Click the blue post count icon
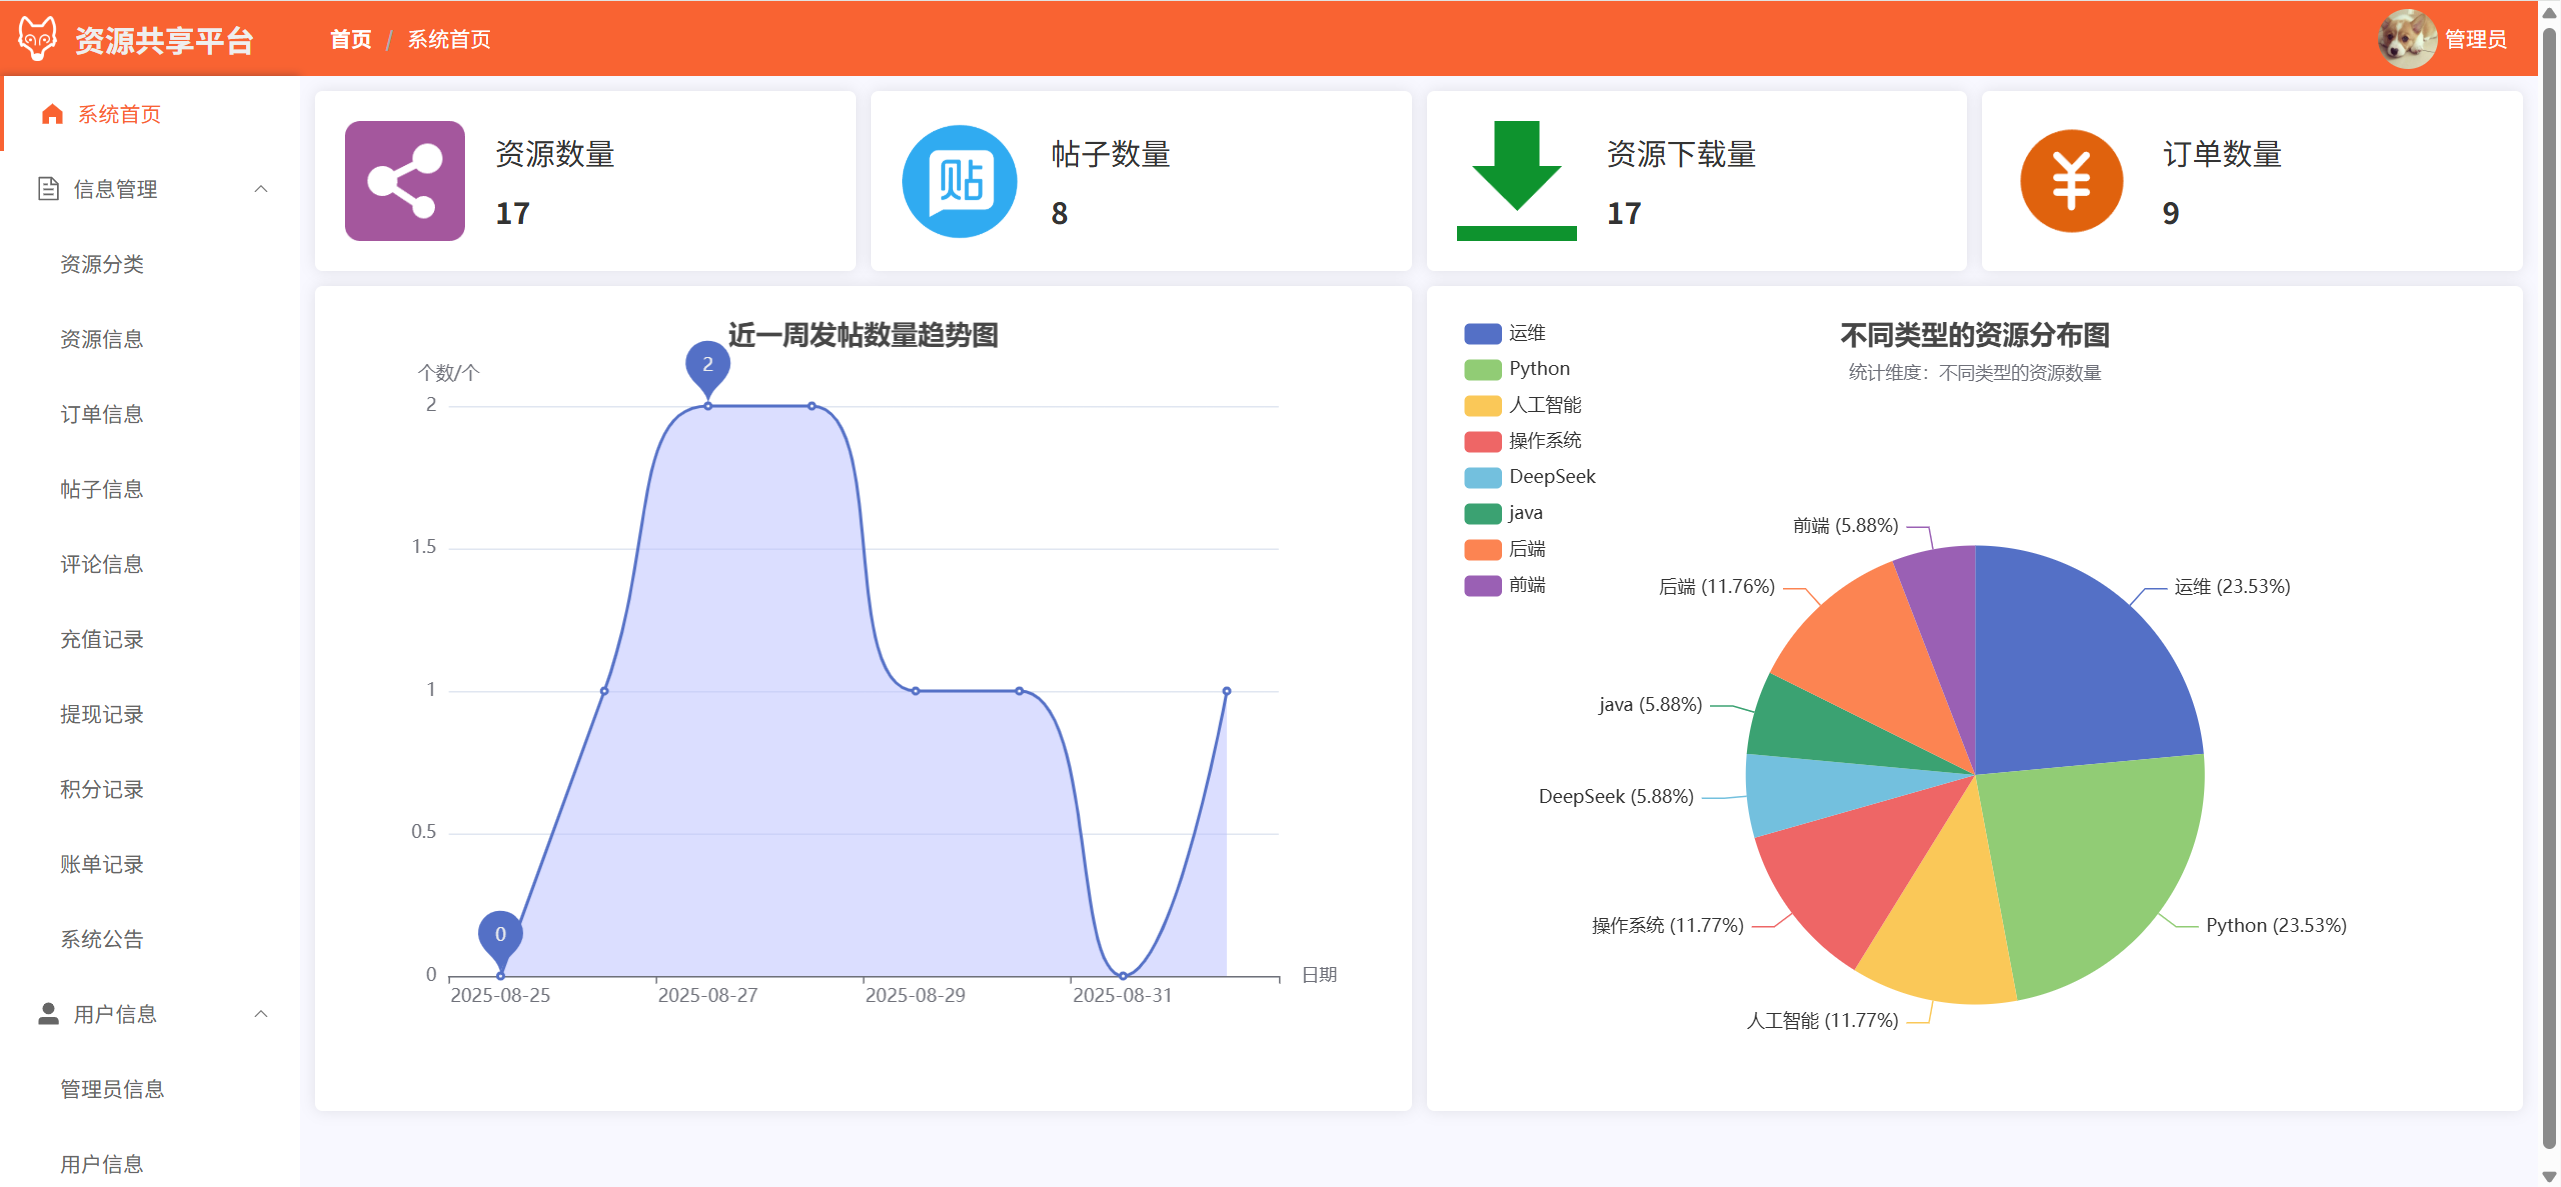The image size is (2561, 1187). [959, 181]
